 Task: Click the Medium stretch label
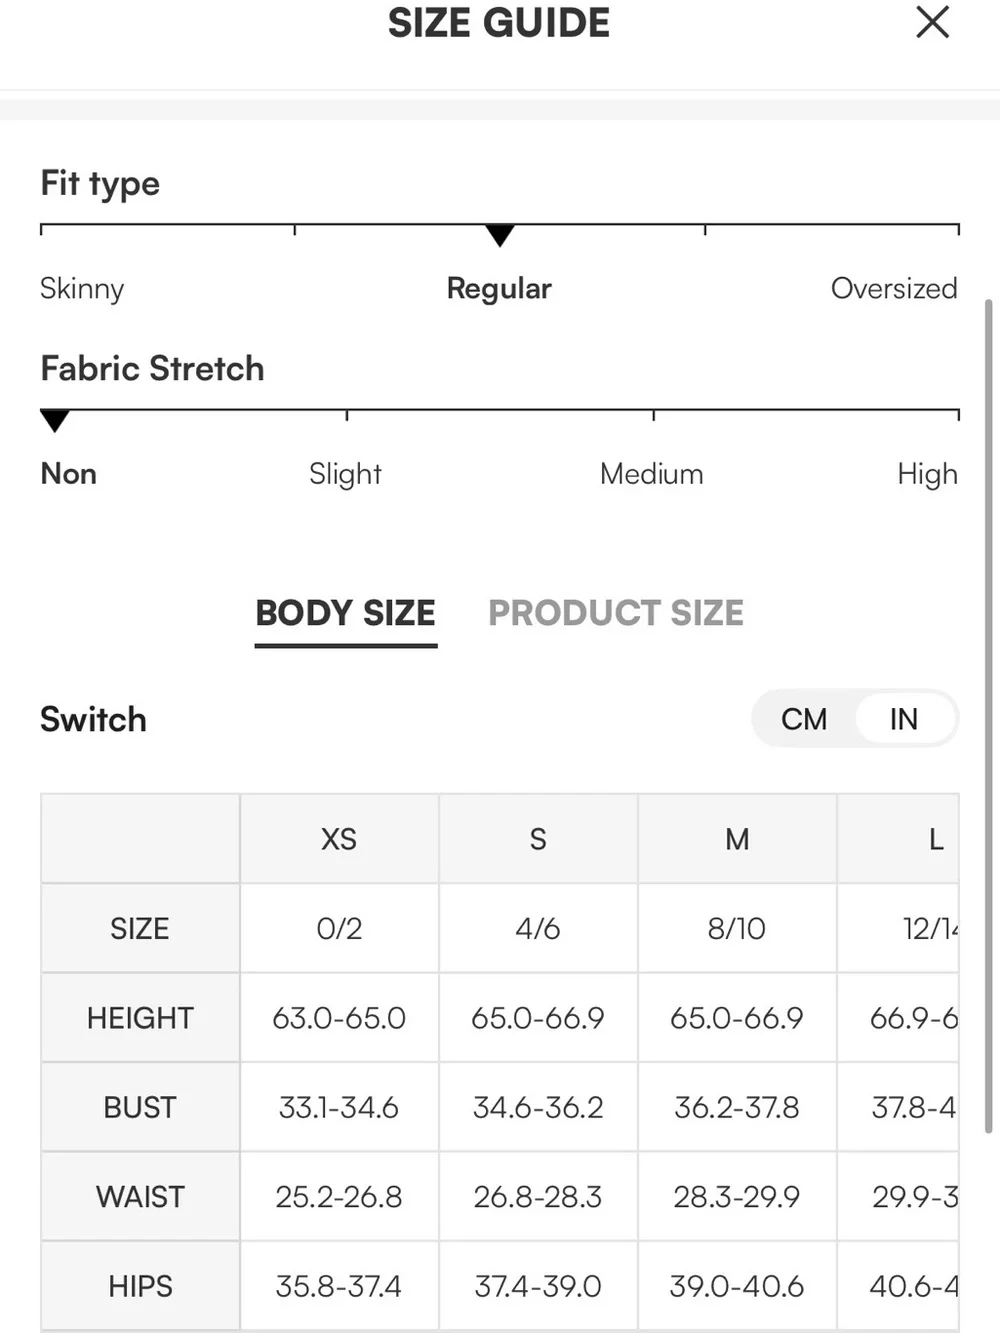click(x=652, y=474)
